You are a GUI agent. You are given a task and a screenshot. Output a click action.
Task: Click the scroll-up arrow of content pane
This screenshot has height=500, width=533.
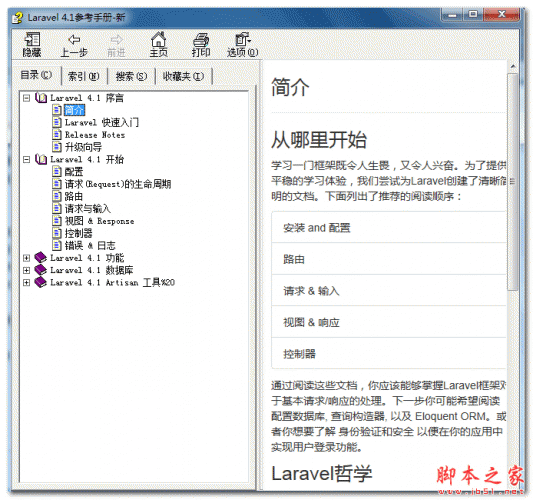point(513,66)
